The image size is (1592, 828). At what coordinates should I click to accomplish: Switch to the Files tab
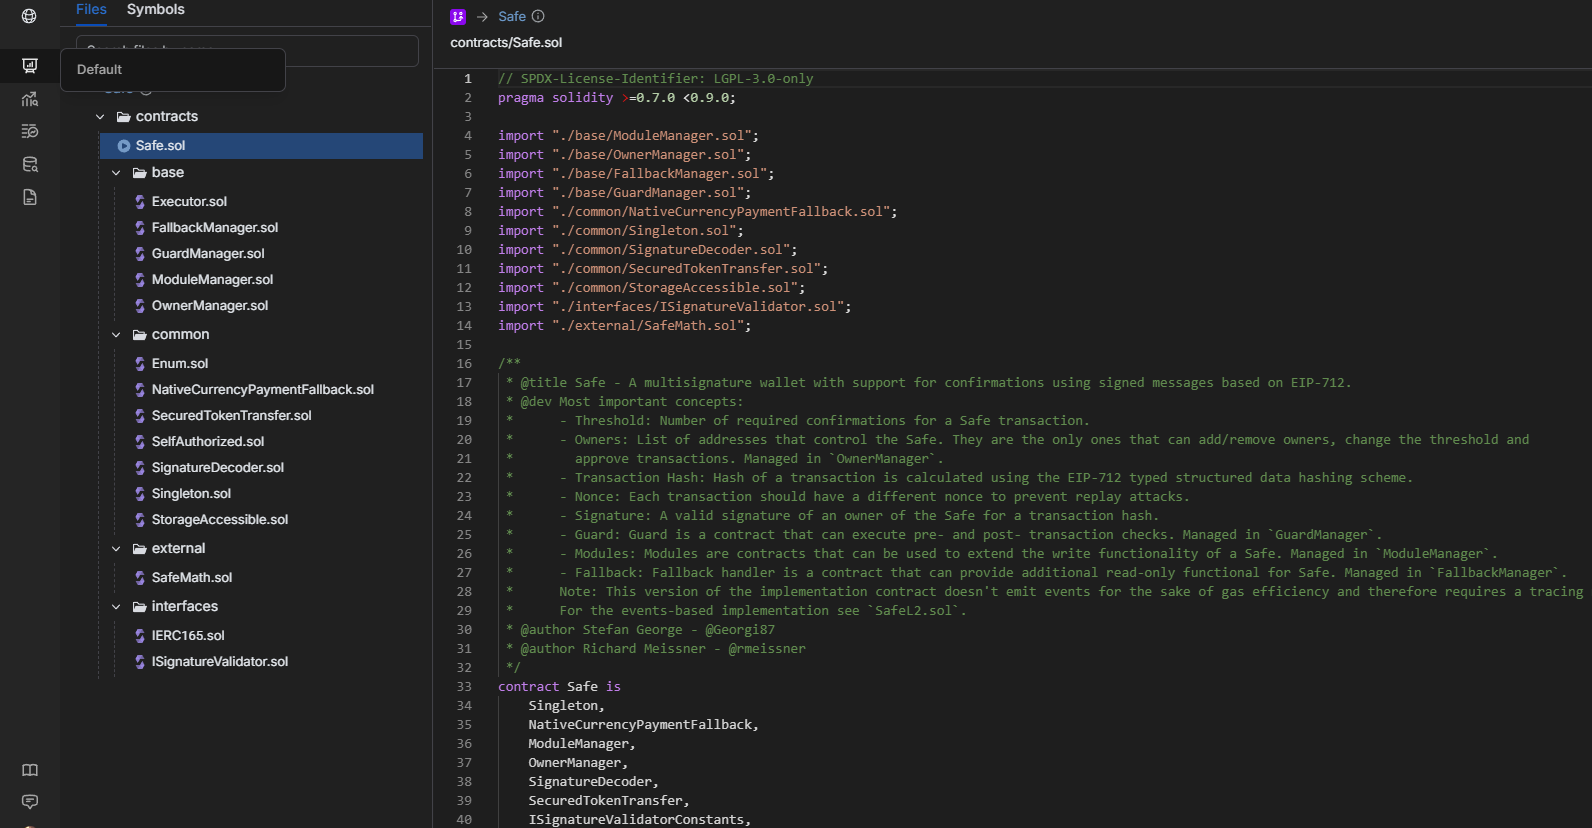91,9
